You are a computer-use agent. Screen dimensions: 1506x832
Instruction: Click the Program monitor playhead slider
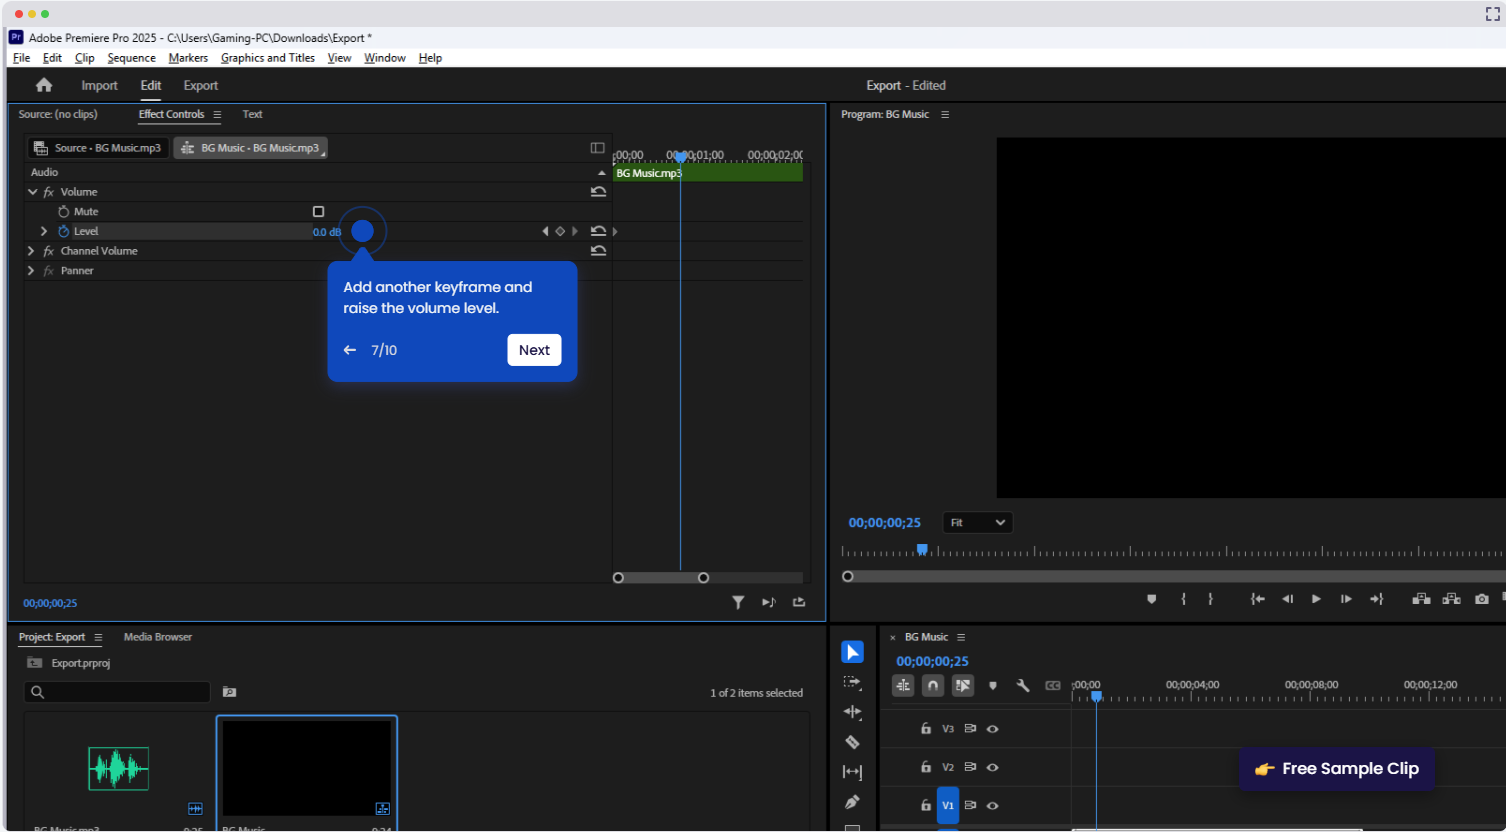click(922, 548)
